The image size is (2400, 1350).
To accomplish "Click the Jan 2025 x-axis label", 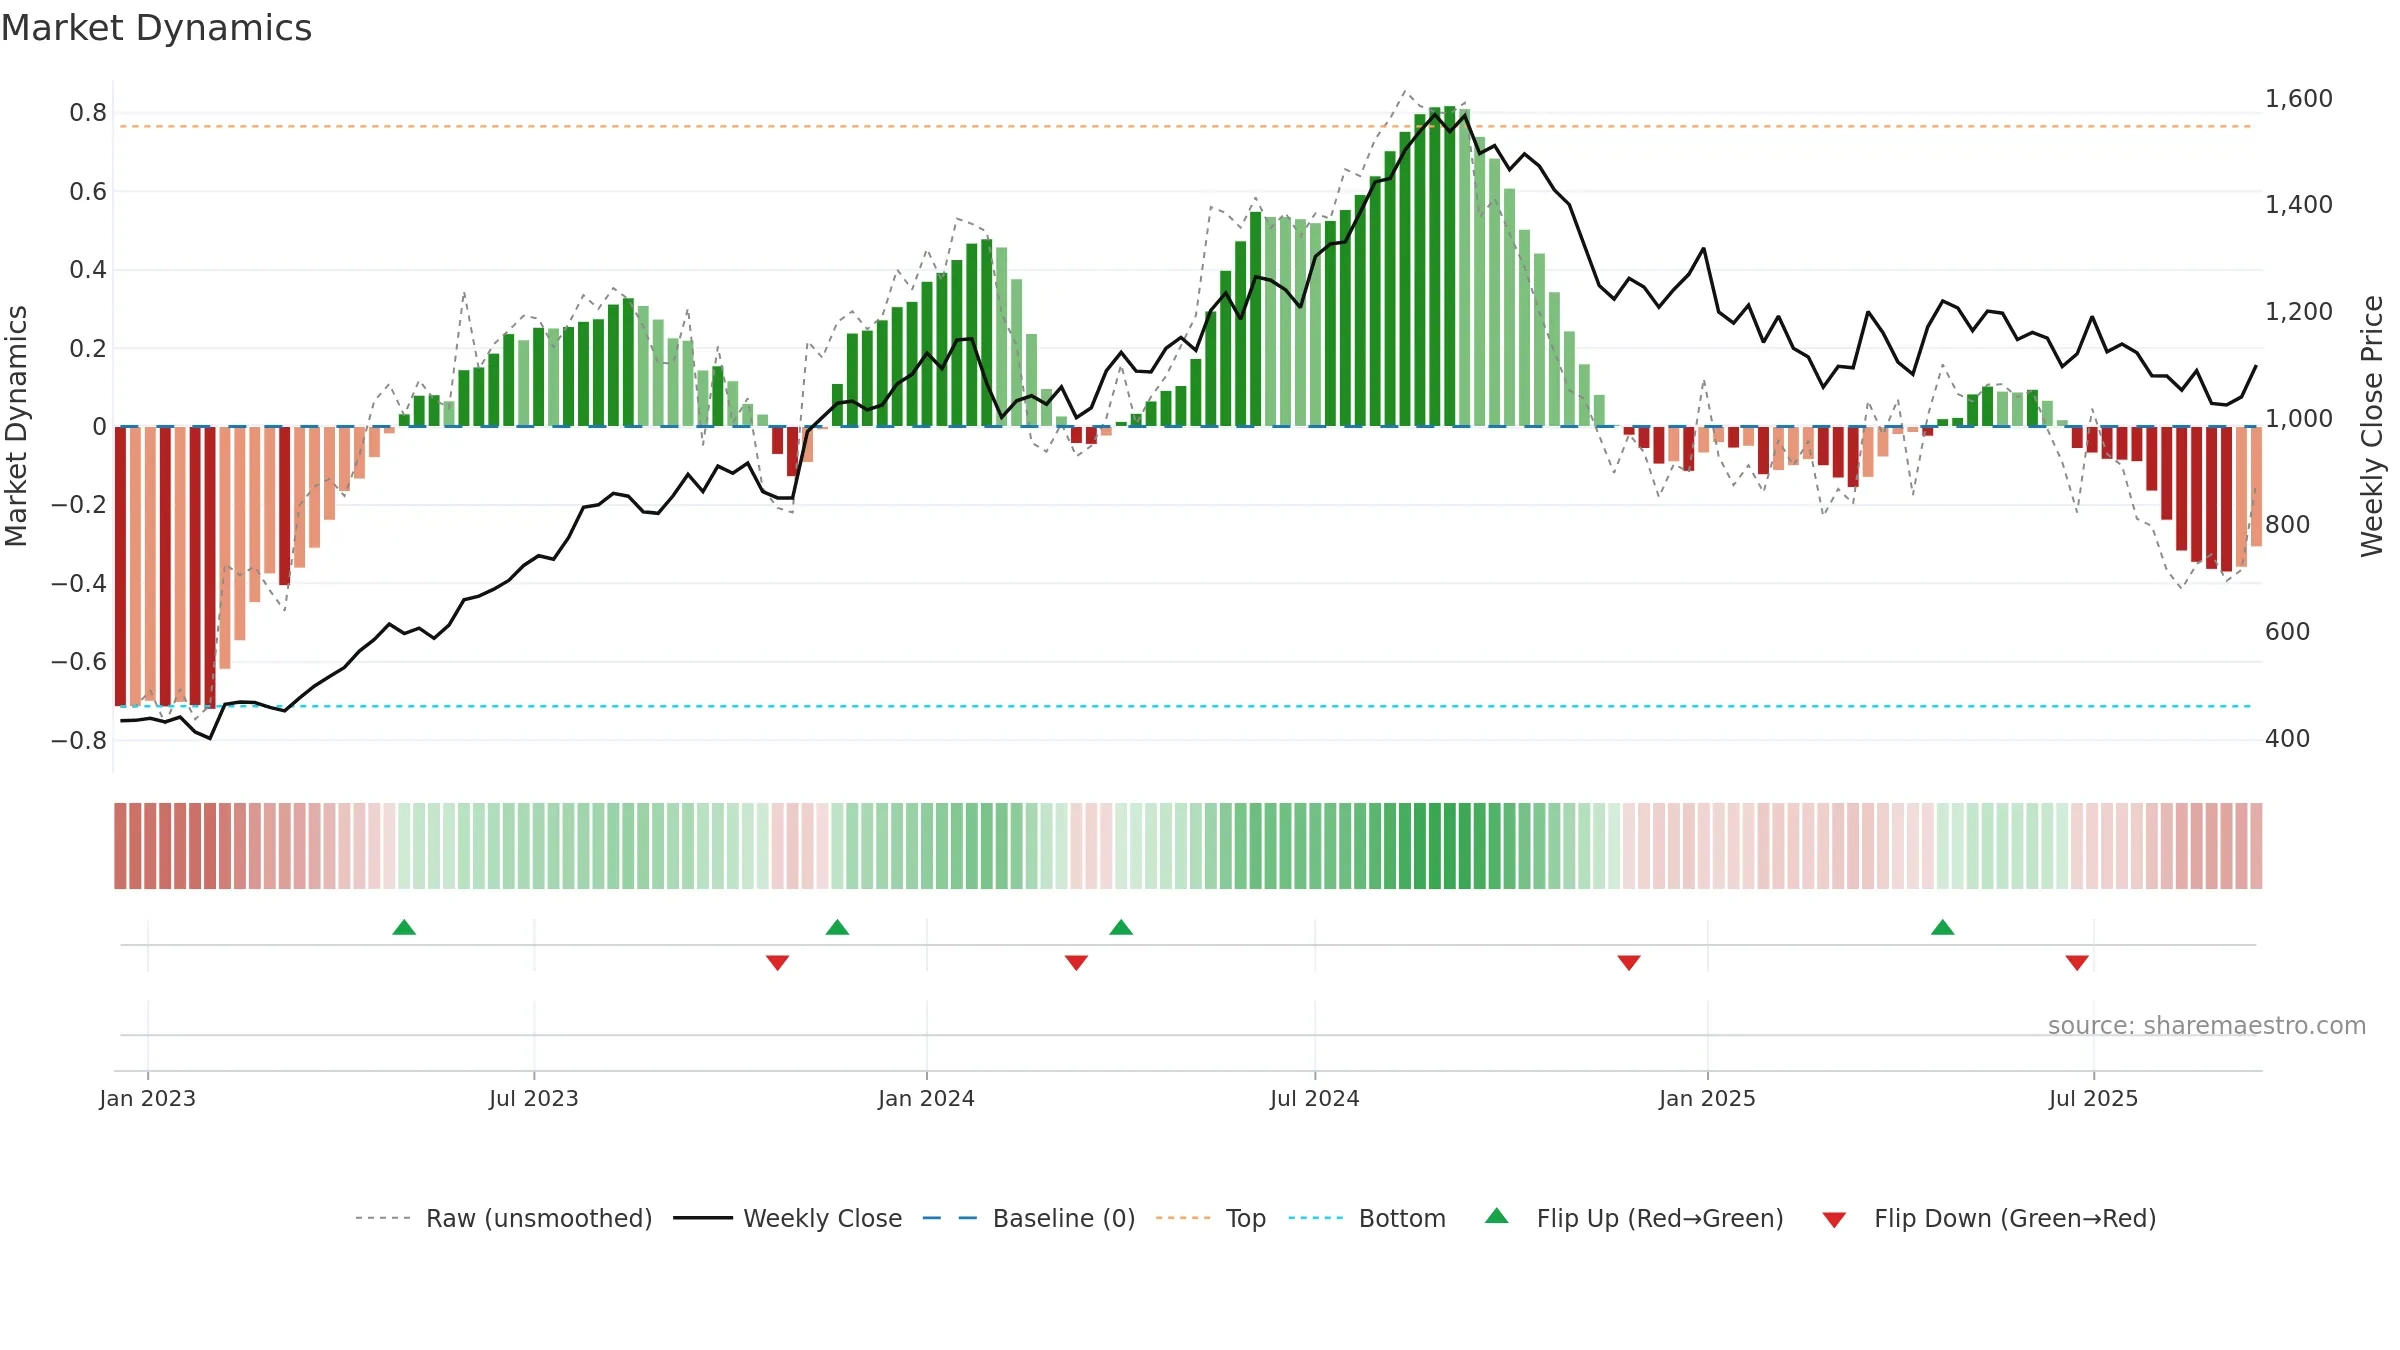I will coord(1707,1098).
